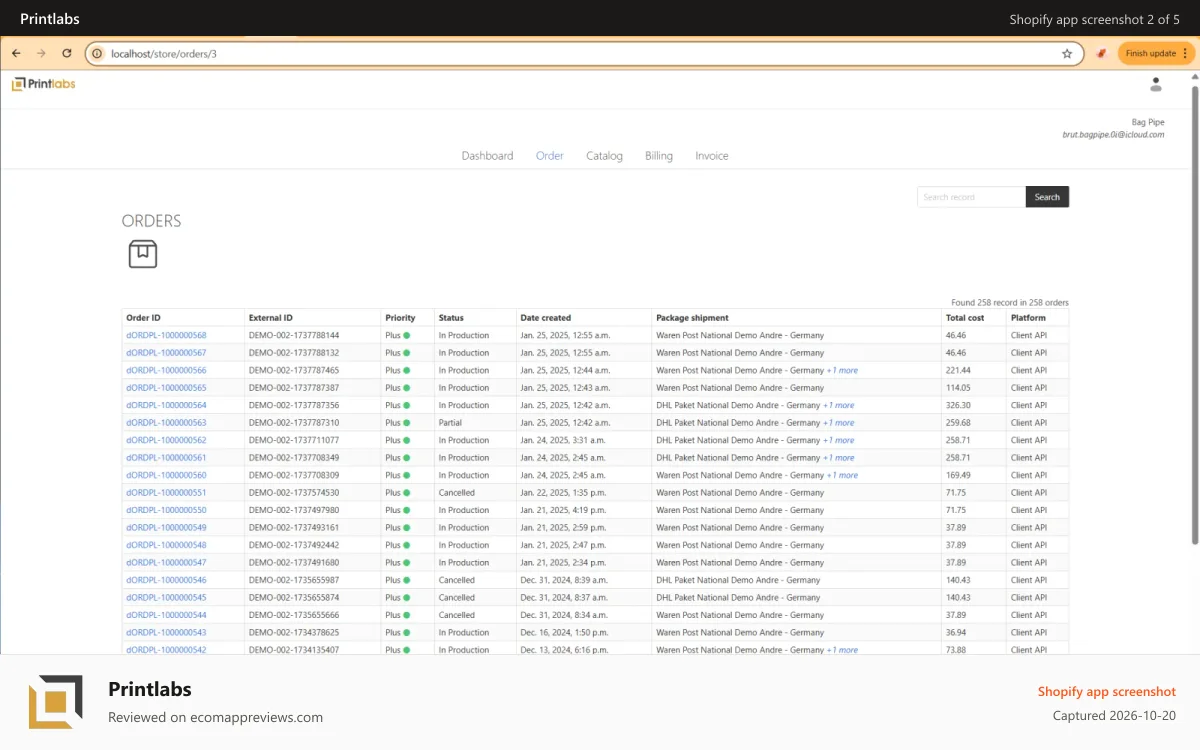Click the site info icon in address bar

pos(97,53)
